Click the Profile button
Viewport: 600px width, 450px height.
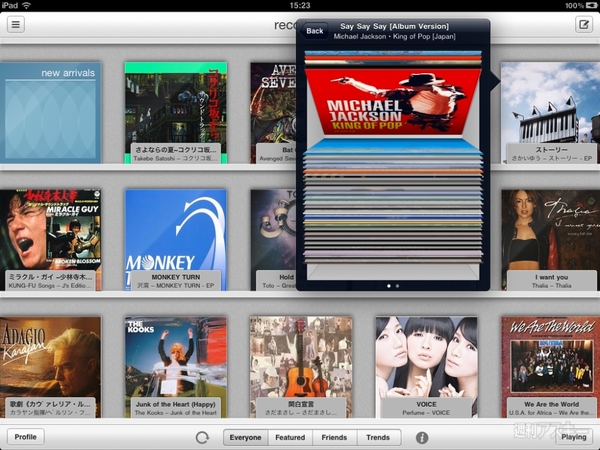pos(26,437)
